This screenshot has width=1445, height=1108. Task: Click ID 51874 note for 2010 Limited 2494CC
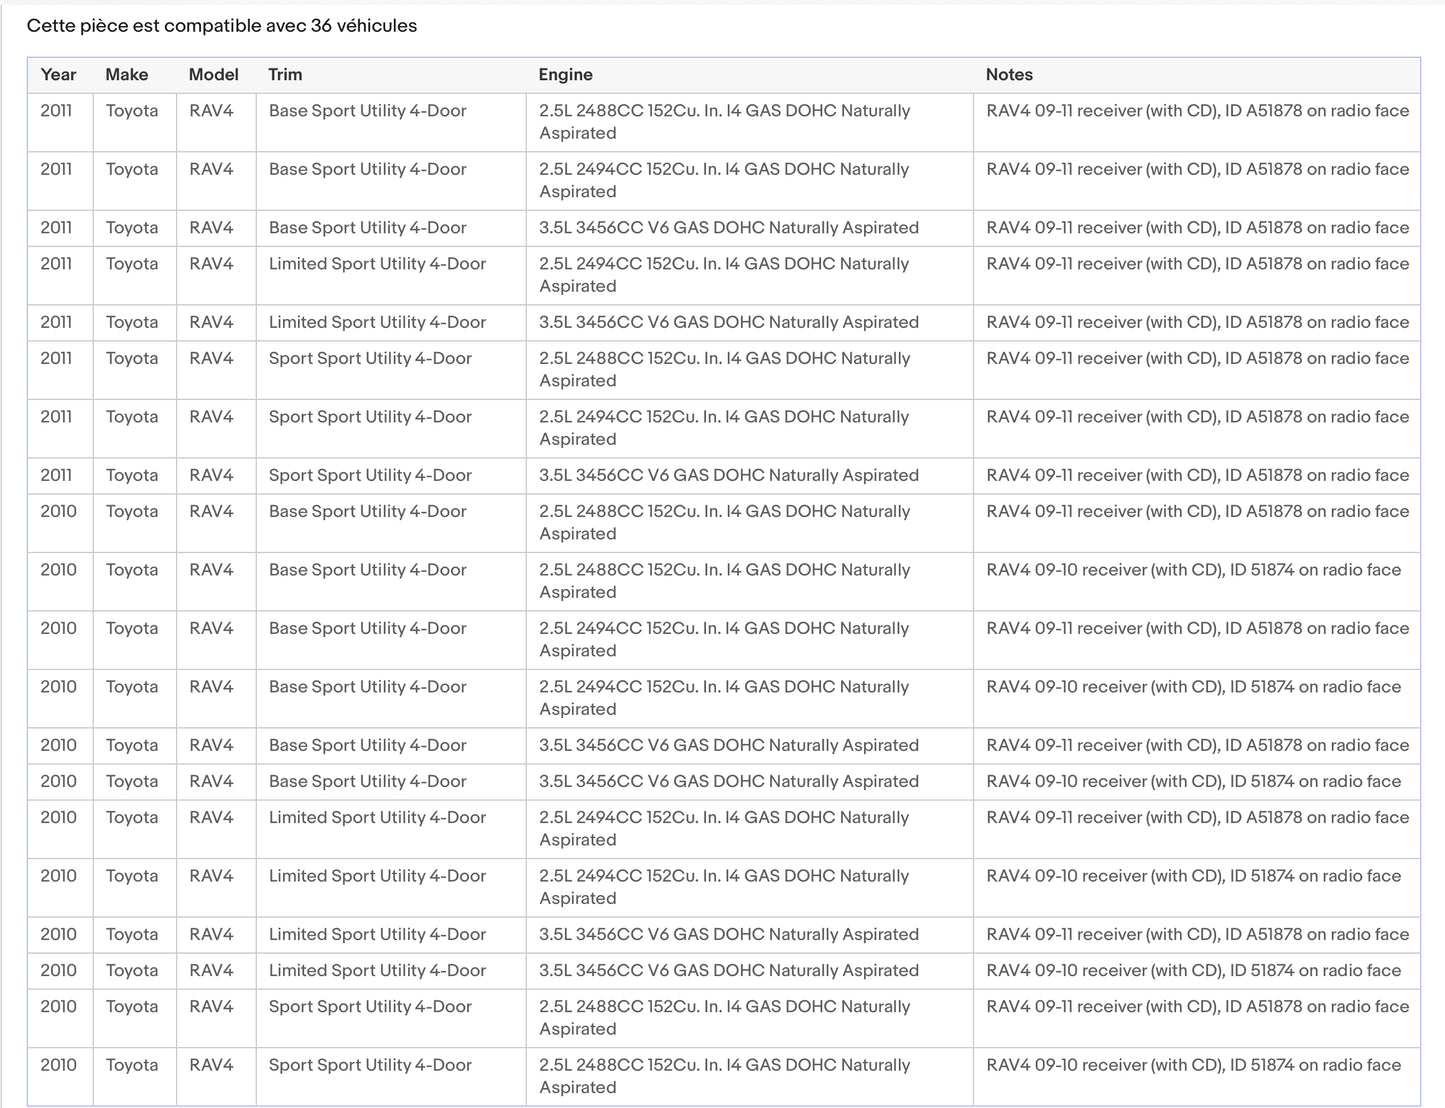[1193, 876]
